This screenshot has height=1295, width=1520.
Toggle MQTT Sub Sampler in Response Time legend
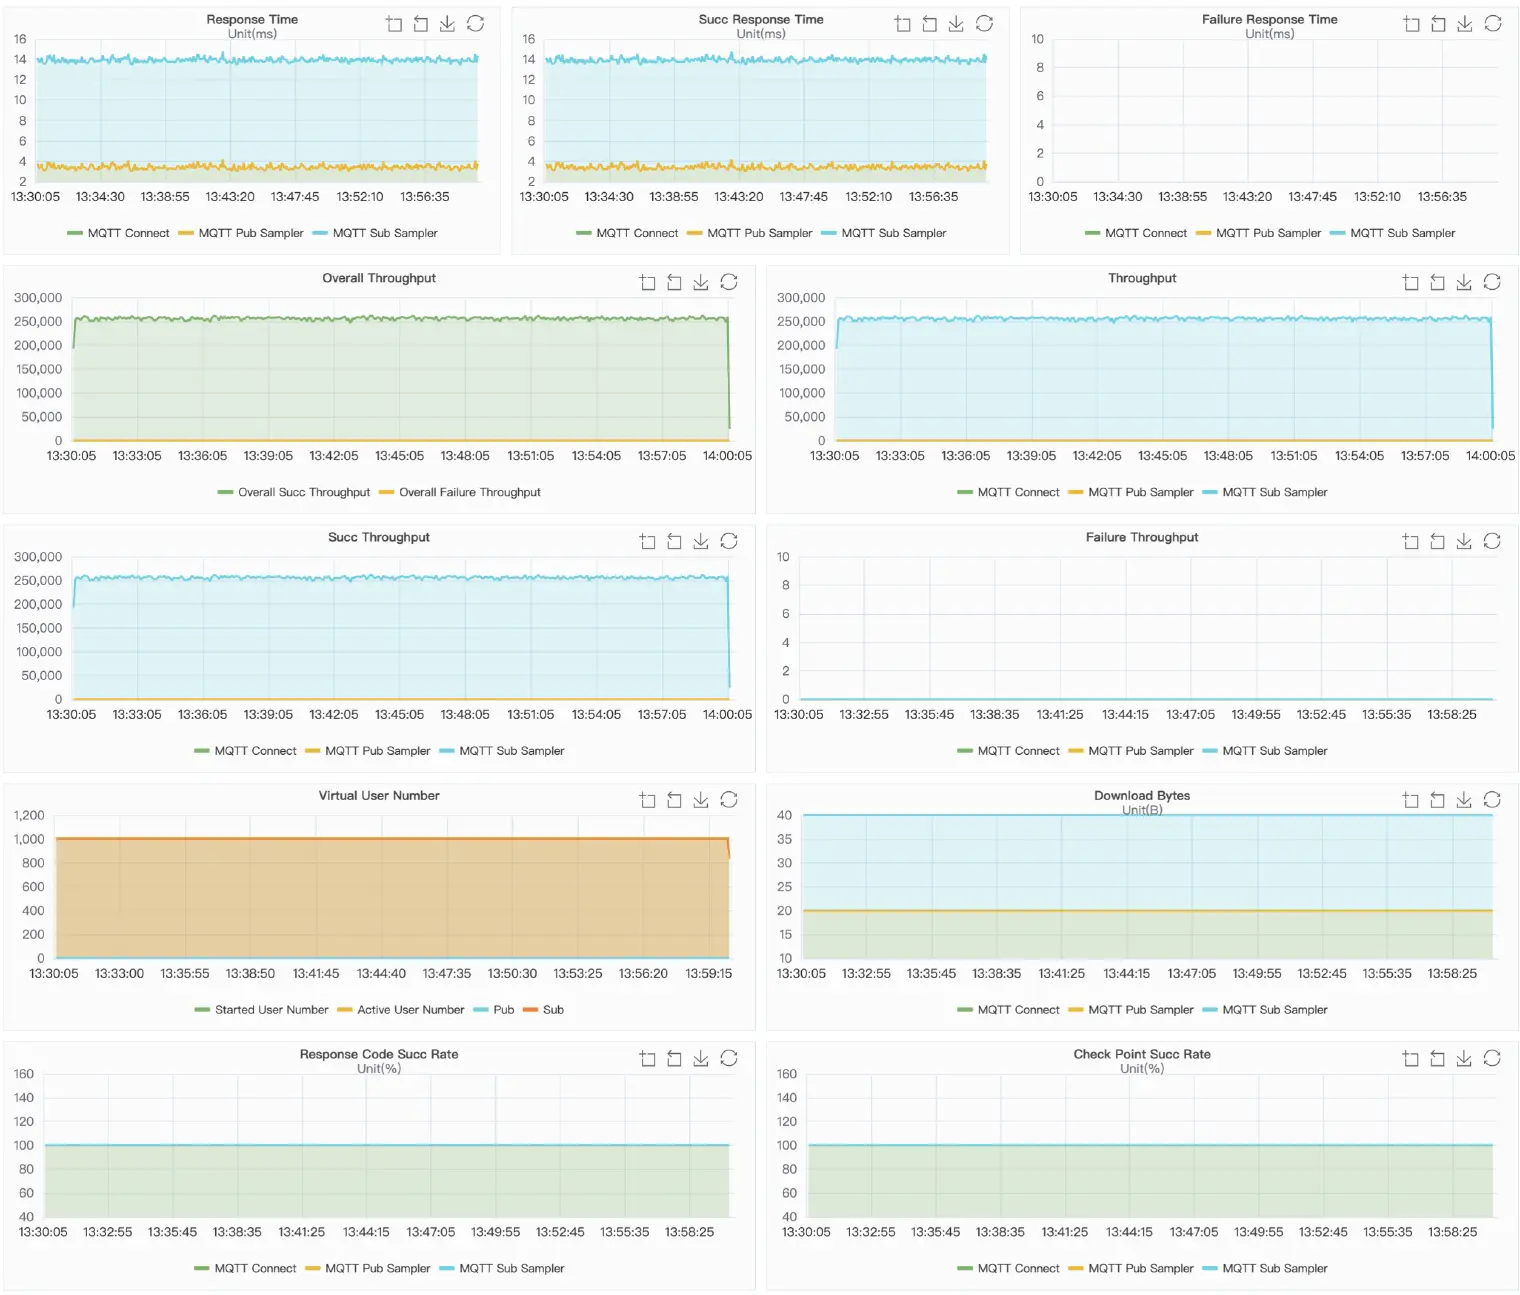pyautogui.click(x=375, y=233)
